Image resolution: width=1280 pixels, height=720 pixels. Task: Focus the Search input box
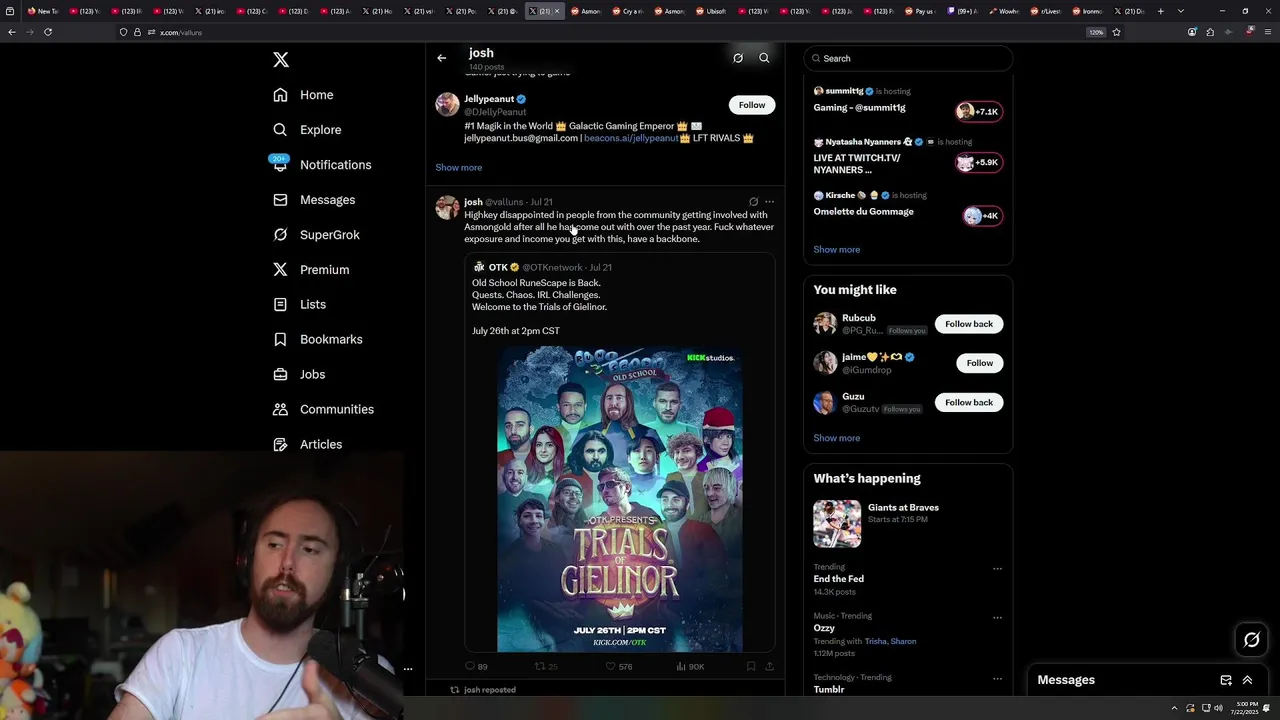coord(908,58)
